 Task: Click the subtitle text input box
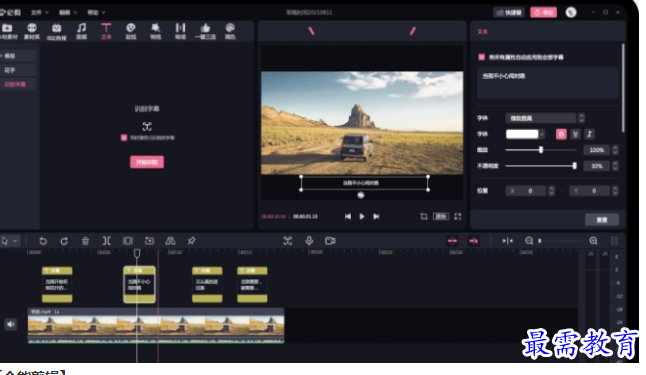tap(548, 83)
